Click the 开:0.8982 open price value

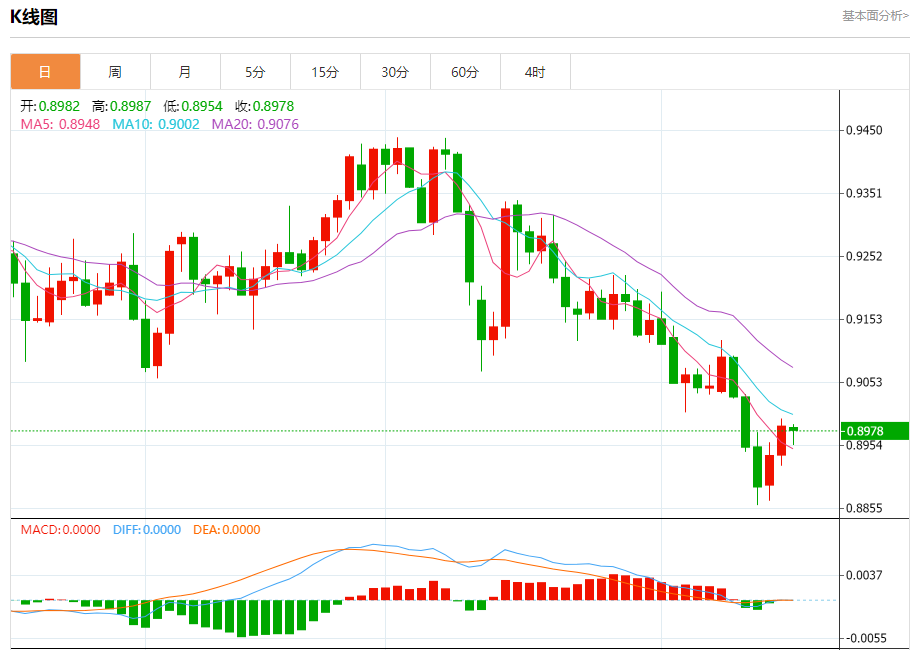[50, 106]
